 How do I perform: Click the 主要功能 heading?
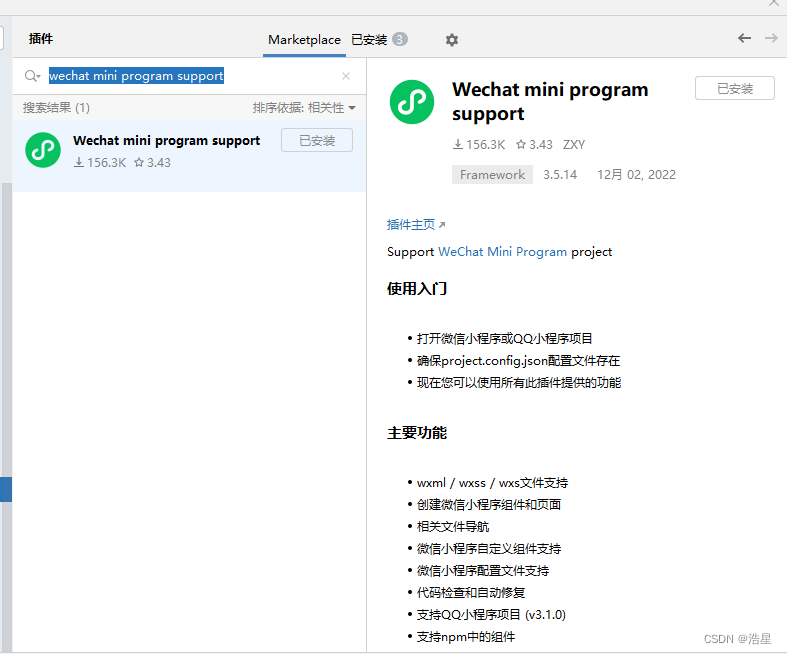pos(417,433)
